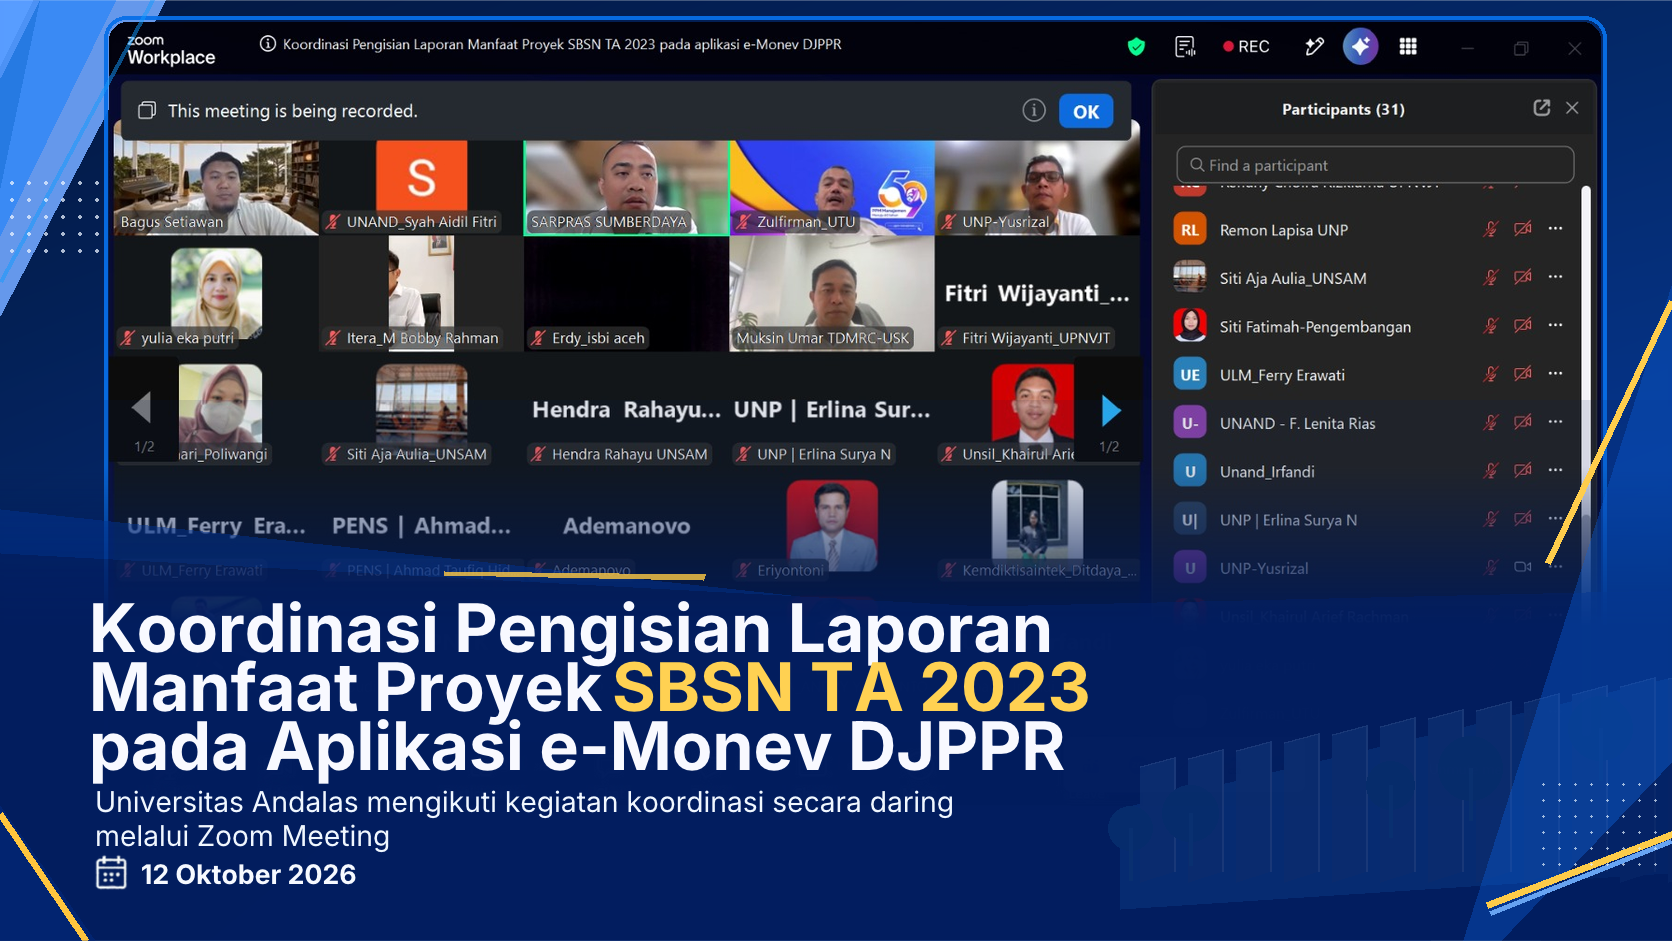Toggle Siti Fatimah-Pengembangan's video camera
Viewport: 1672px width, 941px height.
point(1523,325)
